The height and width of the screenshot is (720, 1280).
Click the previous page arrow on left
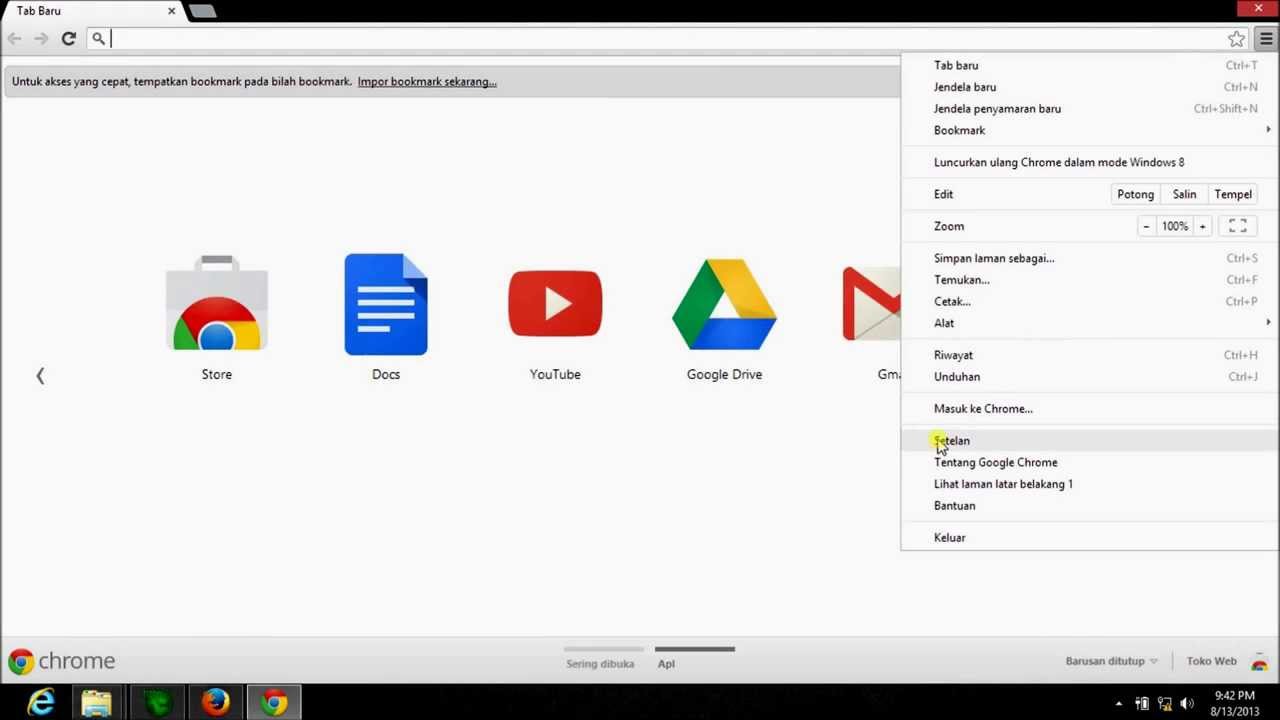(40, 375)
